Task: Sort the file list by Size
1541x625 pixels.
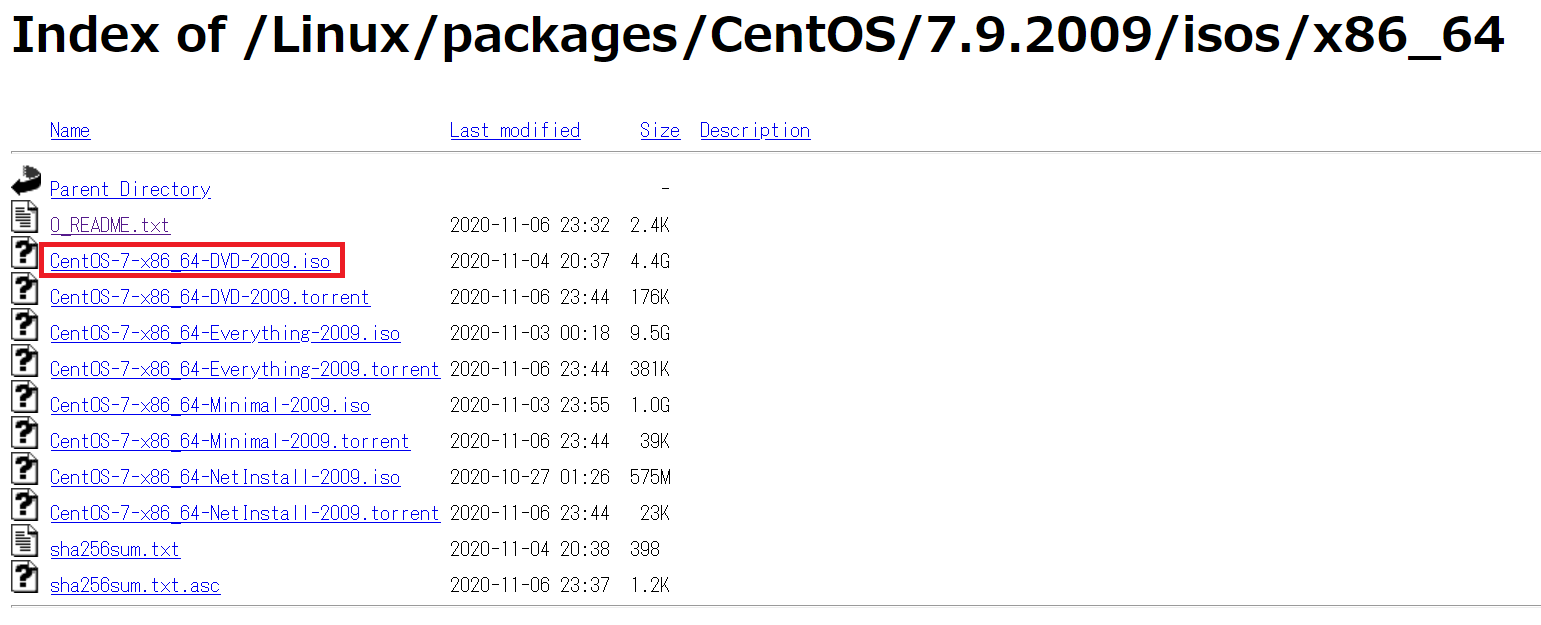Action: coord(659,130)
